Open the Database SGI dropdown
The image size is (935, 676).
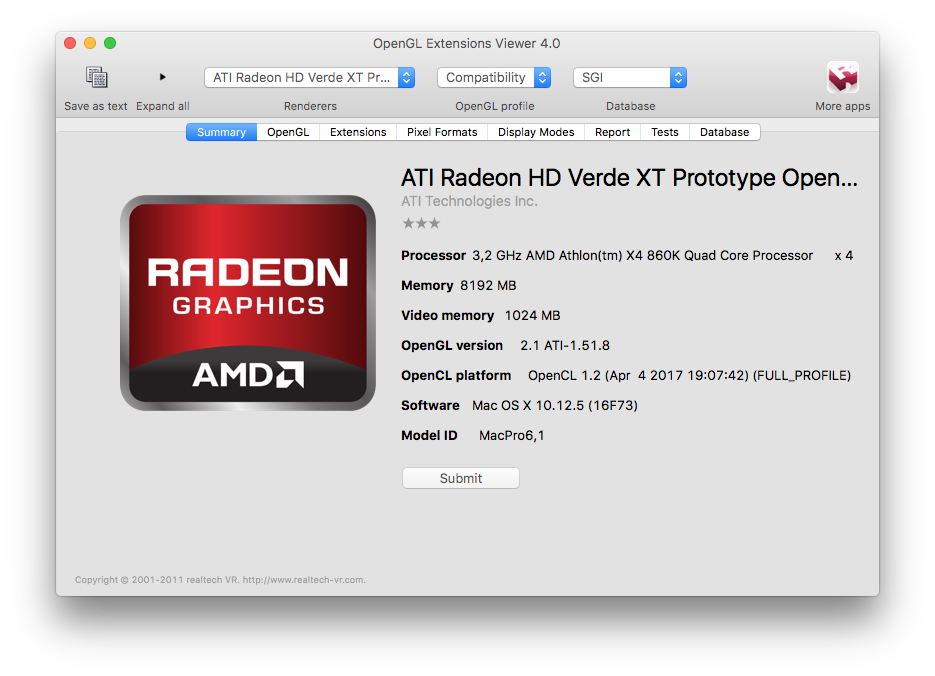[630, 77]
